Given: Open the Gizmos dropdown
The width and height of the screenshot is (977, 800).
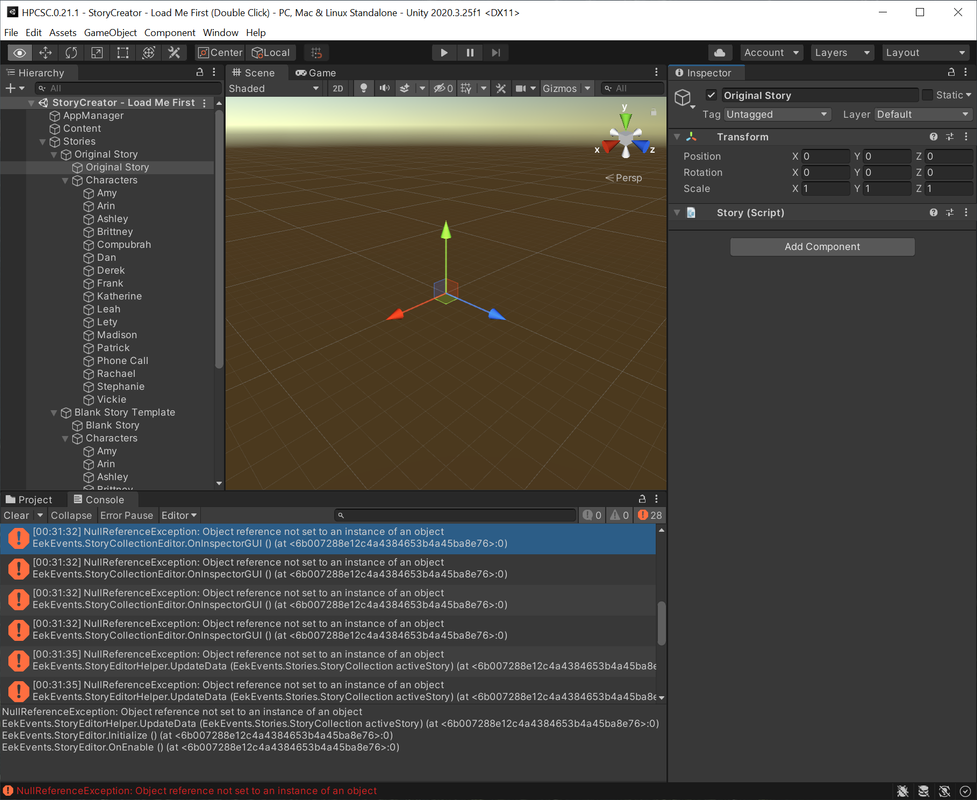Looking at the screenshot, I should point(566,88).
